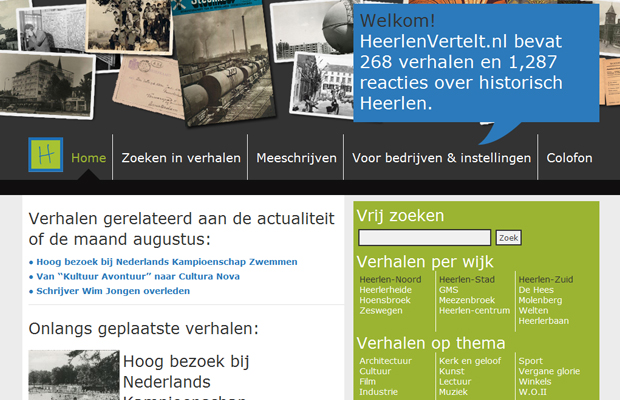Select Zeswegen district
Screen dimensions: 620x400
click(381, 311)
